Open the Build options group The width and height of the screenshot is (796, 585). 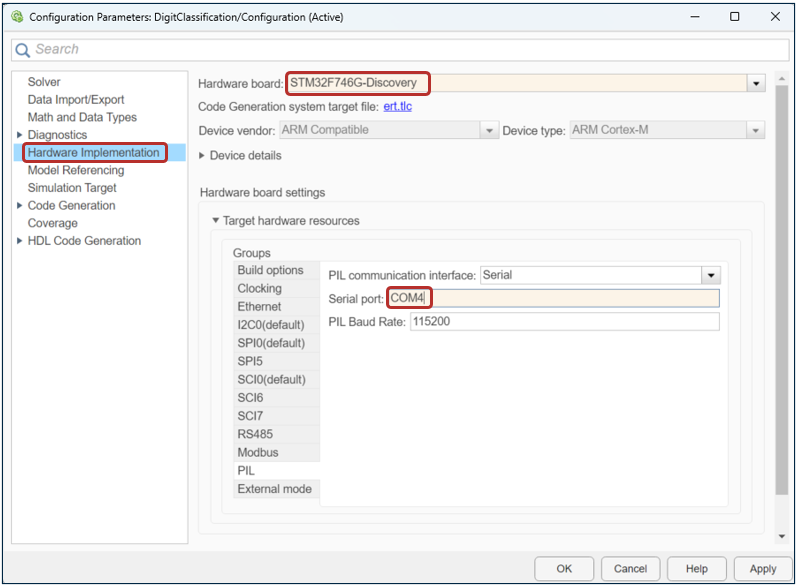[270, 271]
